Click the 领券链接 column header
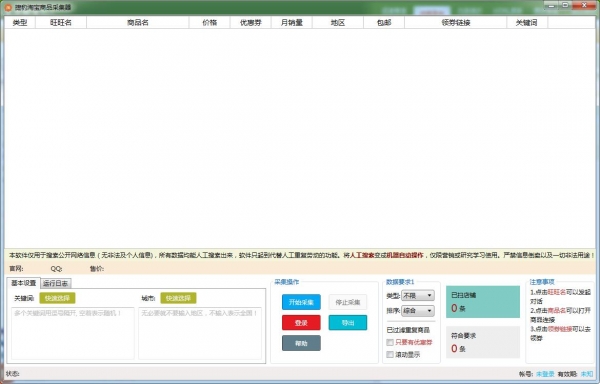 tap(455, 23)
